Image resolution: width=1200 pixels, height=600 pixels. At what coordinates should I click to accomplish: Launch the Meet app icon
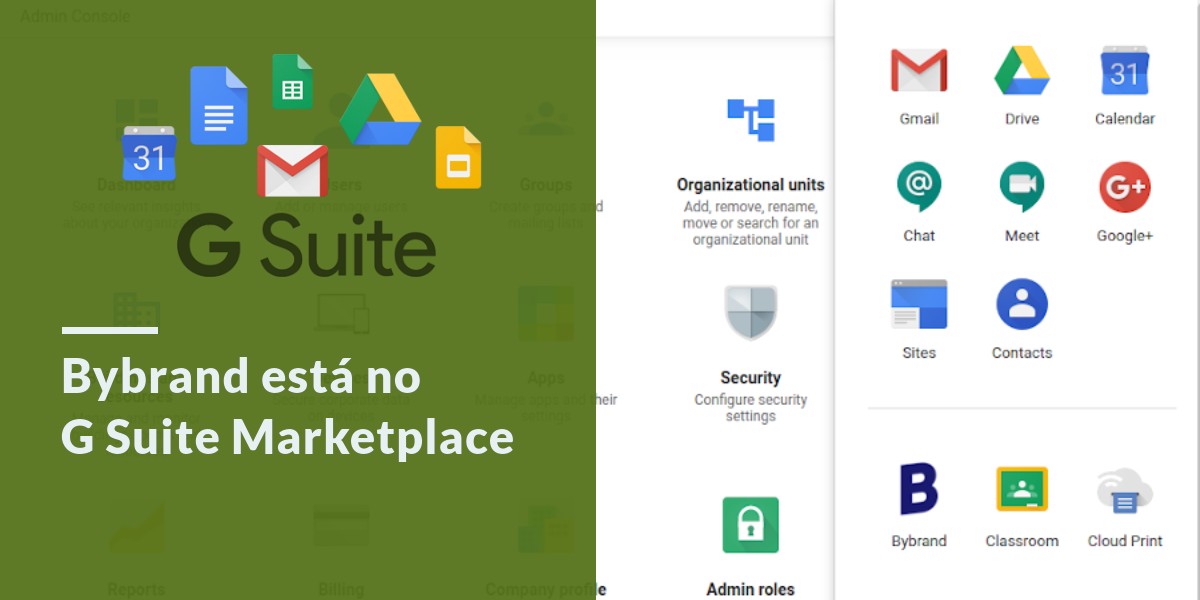(1021, 187)
